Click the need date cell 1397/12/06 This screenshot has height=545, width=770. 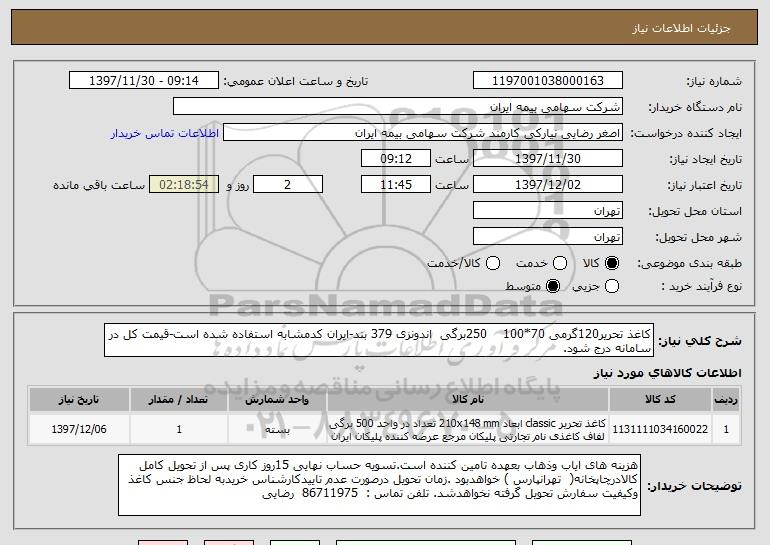79,429
